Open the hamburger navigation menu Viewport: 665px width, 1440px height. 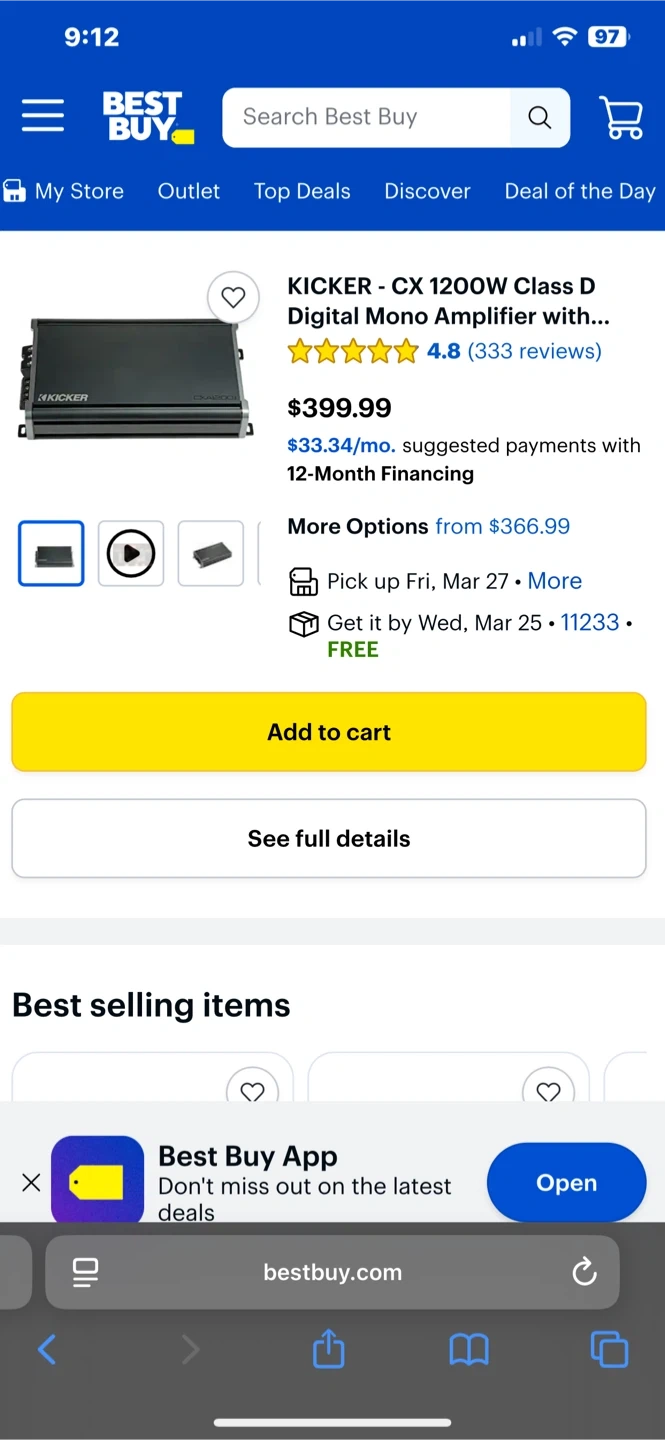click(43, 117)
